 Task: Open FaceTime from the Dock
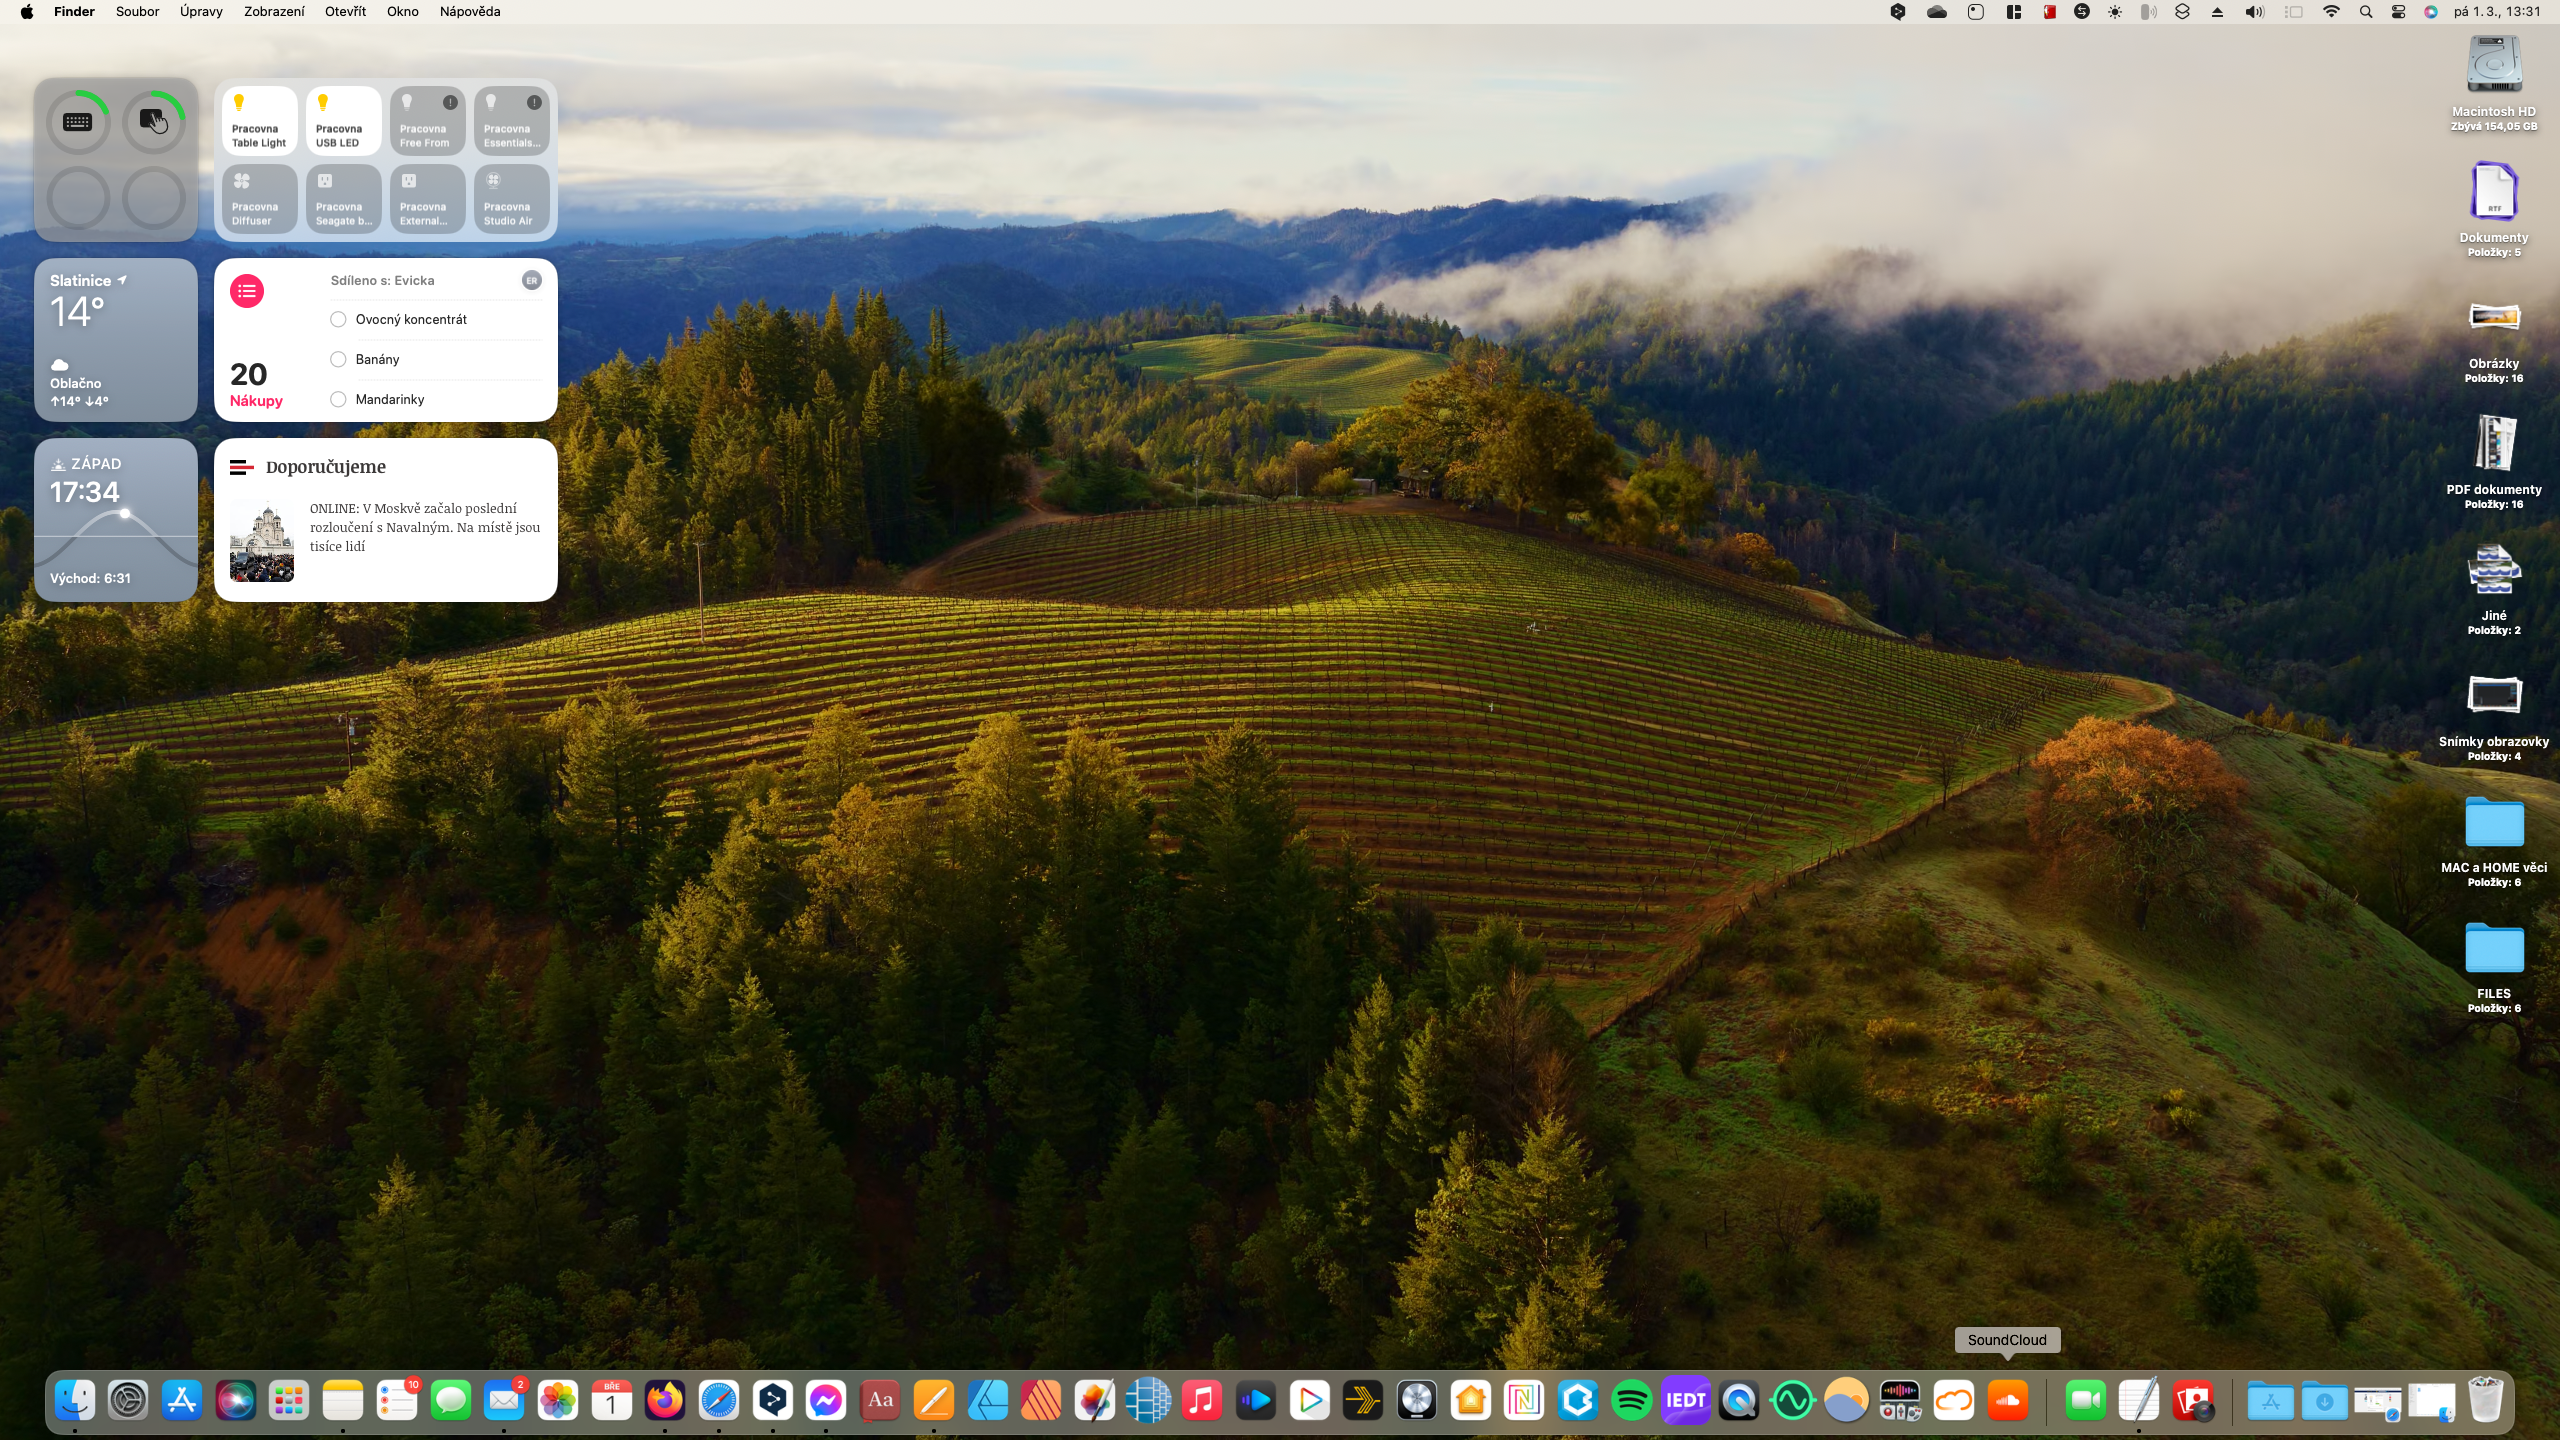click(x=2085, y=1400)
